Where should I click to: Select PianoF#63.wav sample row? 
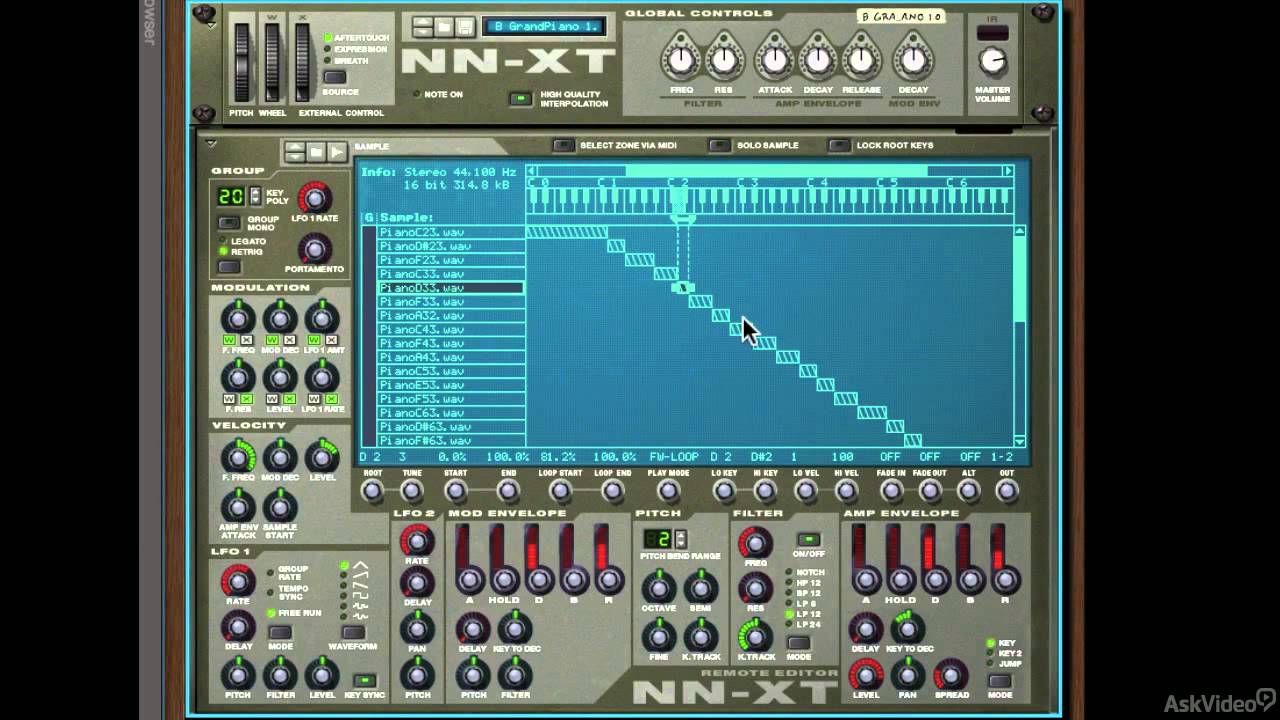(450, 441)
